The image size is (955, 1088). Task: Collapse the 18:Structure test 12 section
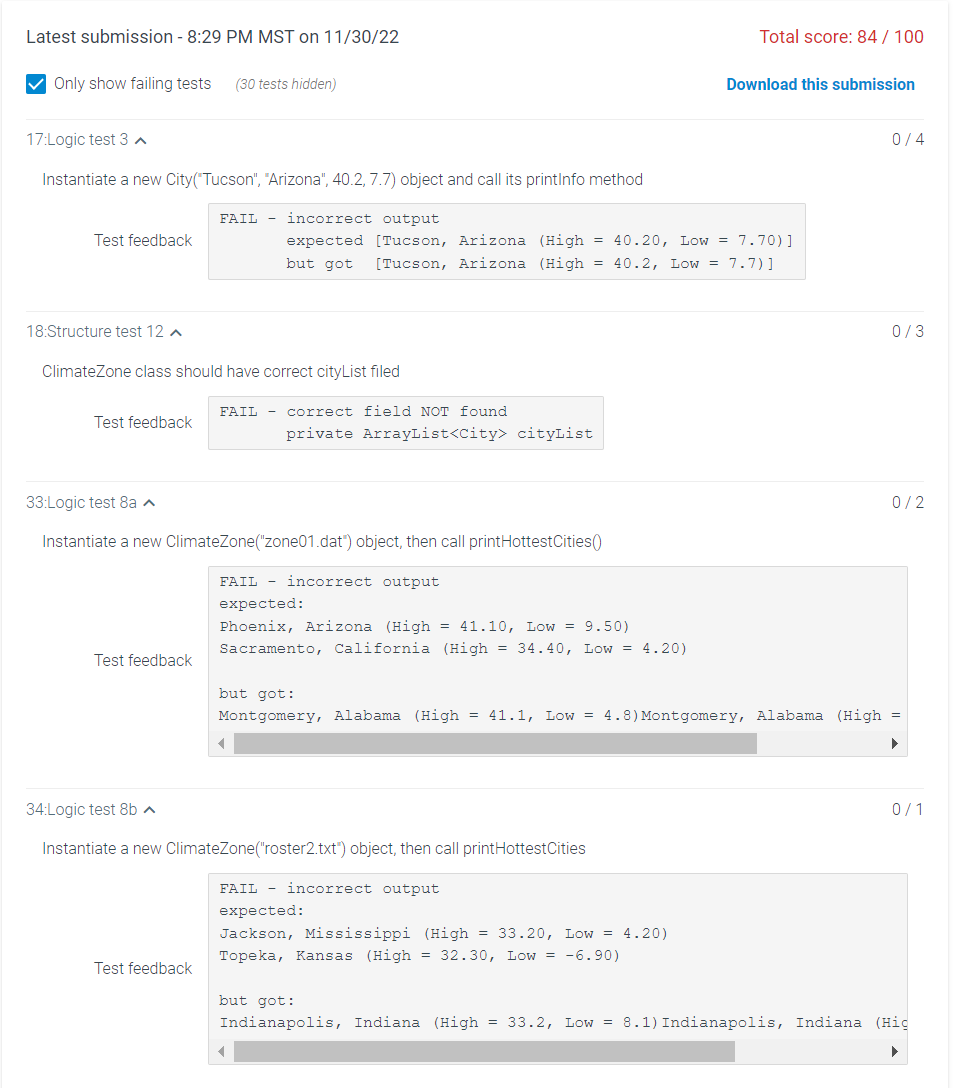click(x=176, y=332)
